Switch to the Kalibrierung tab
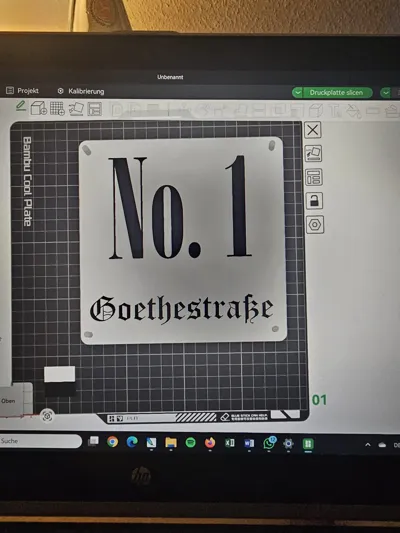 tap(81, 91)
